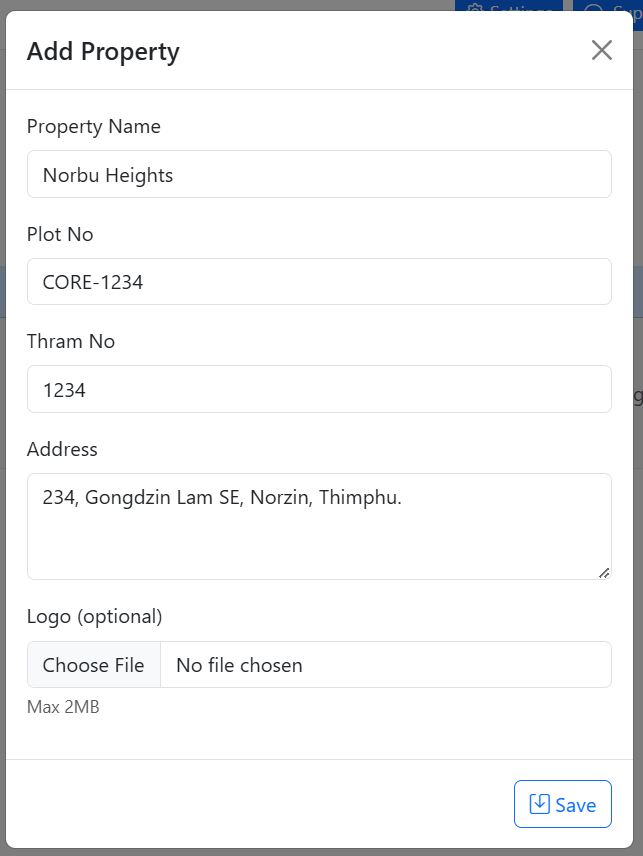Click Choose File for logo upload
This screenshot has width=643, height=856.
point(94,665)
